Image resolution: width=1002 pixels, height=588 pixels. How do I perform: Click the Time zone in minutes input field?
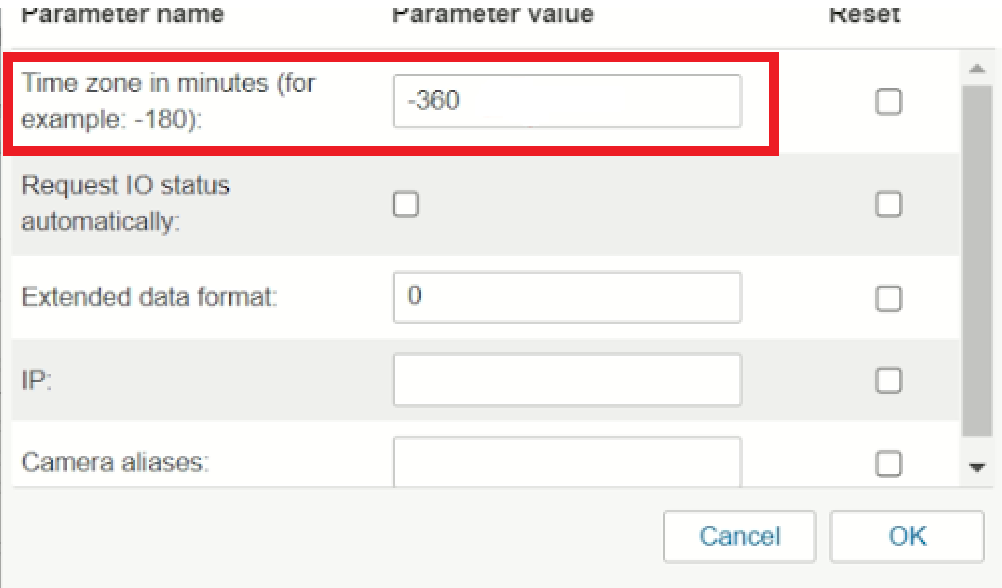pos(567,101)
